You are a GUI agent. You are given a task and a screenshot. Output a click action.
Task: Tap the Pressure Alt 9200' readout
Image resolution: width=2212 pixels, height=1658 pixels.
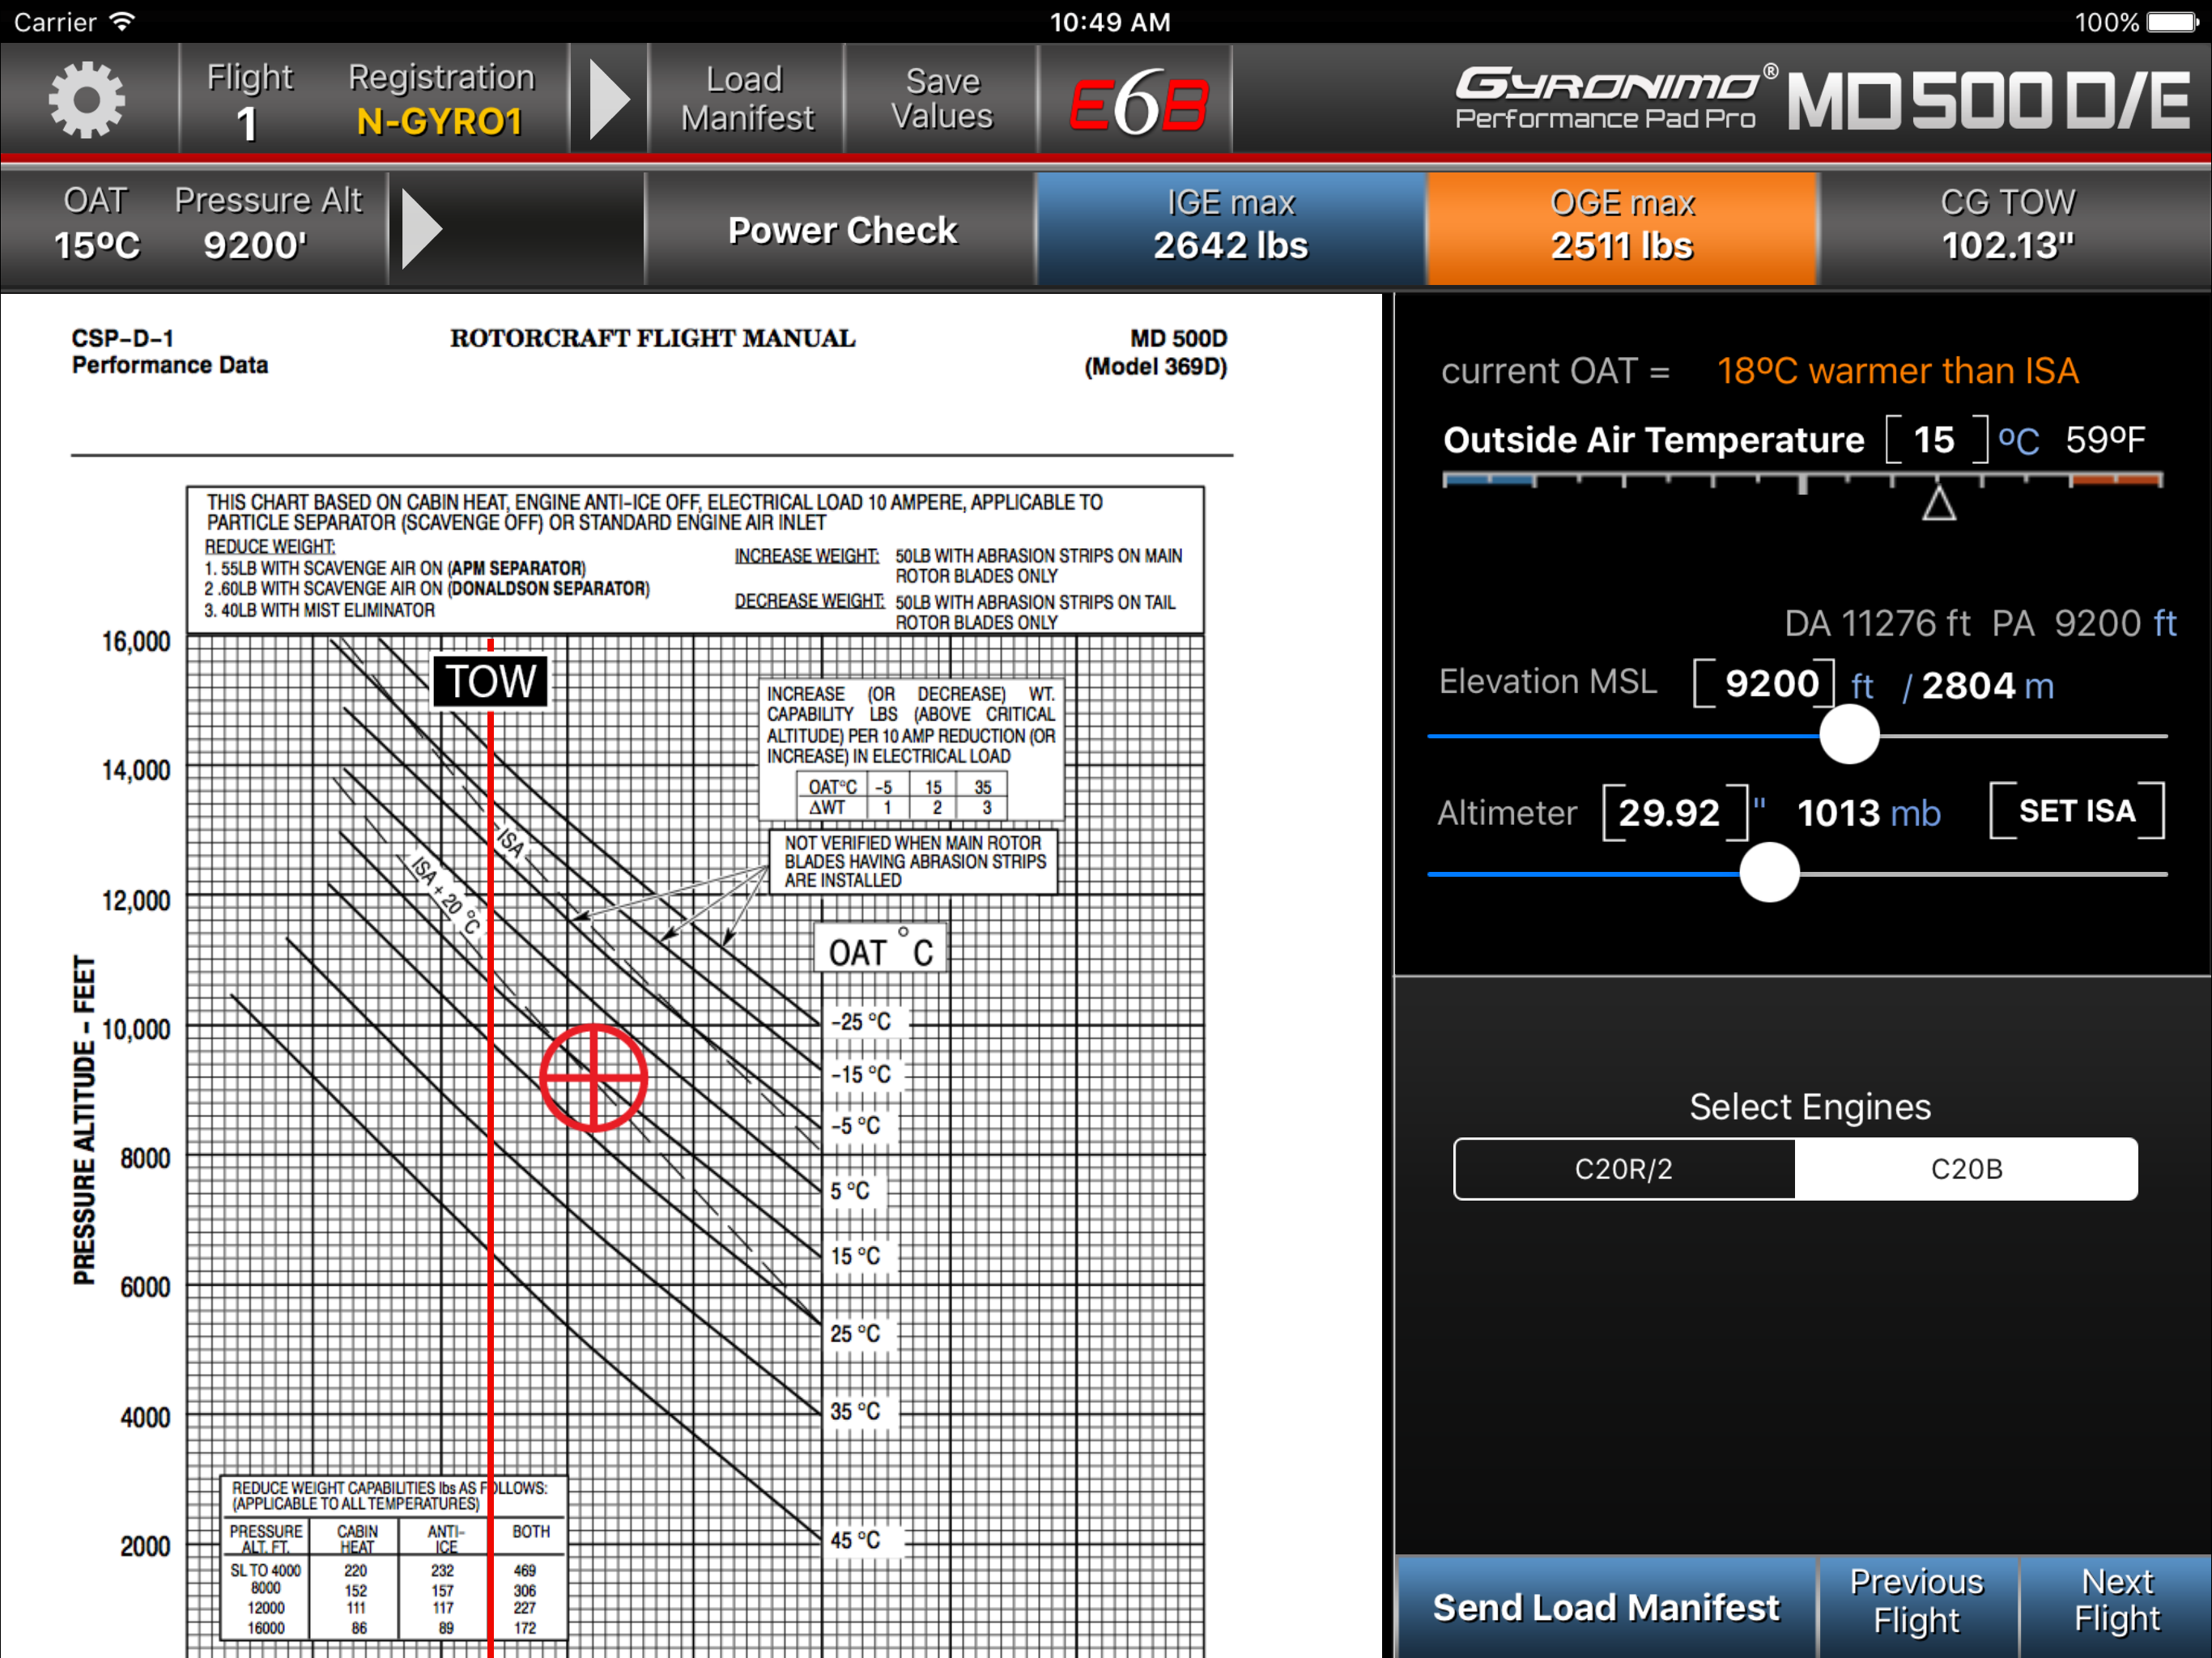click(x=267, y=225)
